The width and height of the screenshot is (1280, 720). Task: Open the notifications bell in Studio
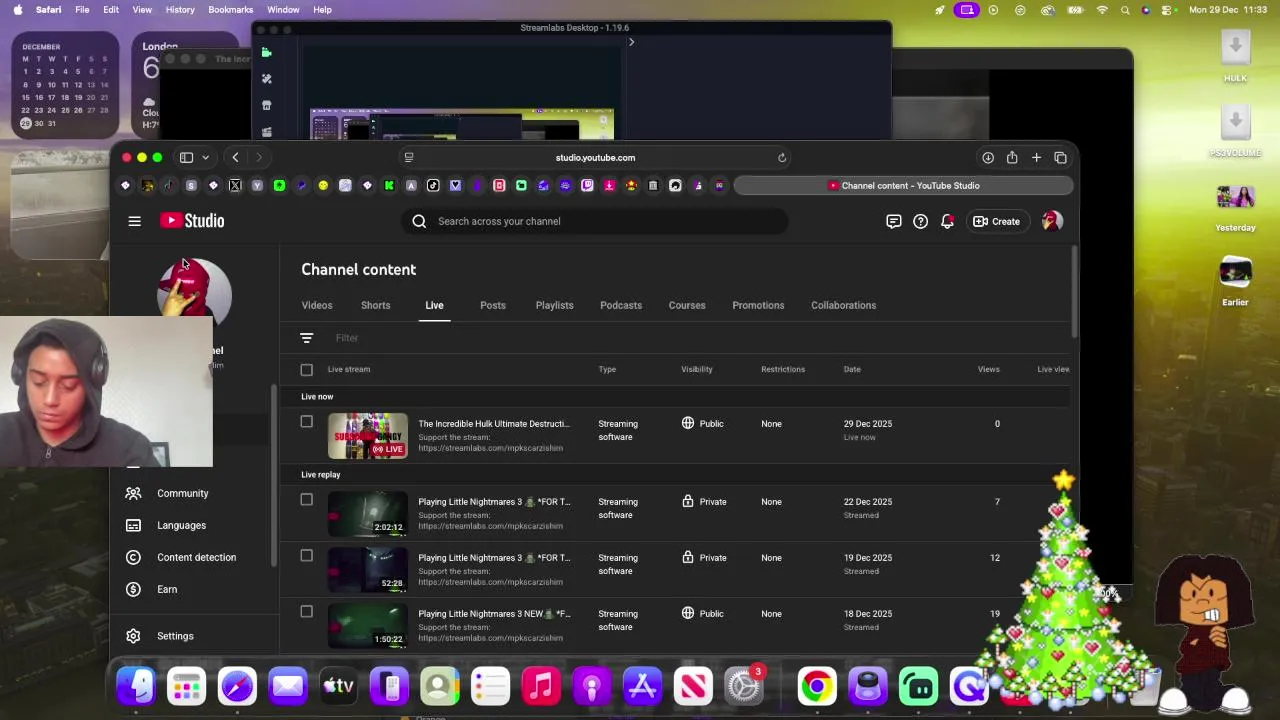[947, 221]
